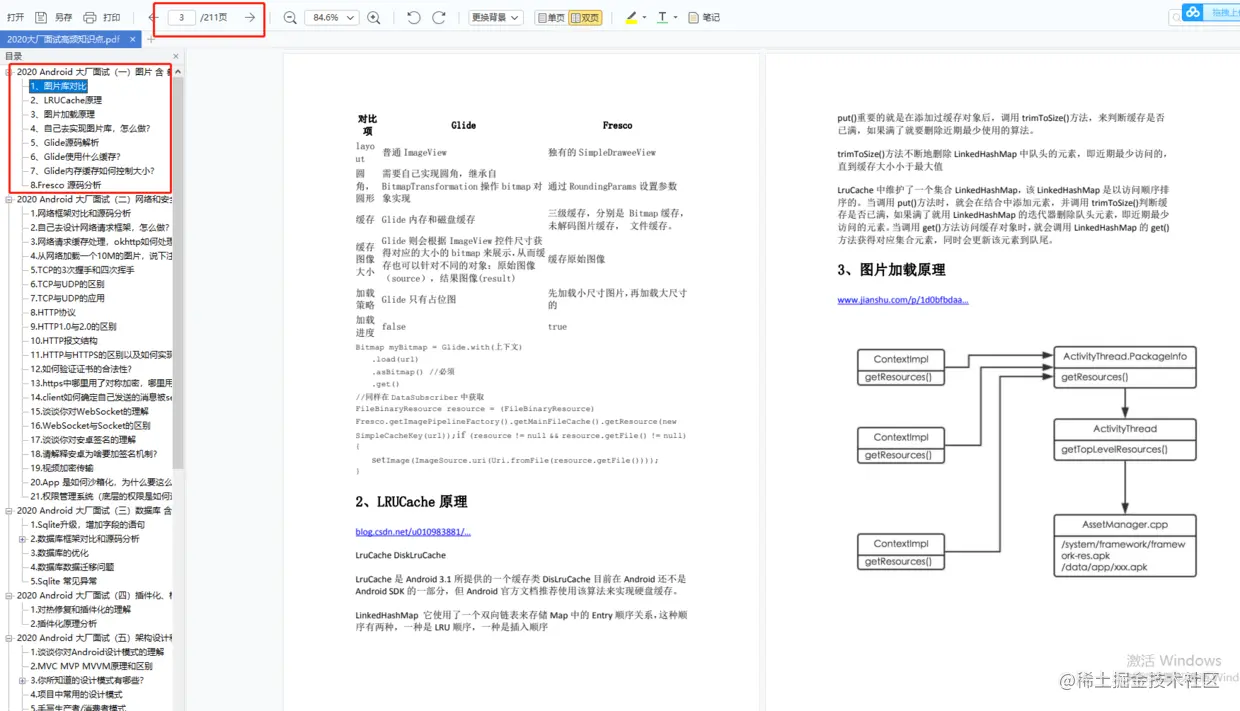Collapse the 大厂面试（二）网络和安全 outline node
The image size is (1240, 711).
(x=9, y=199)
